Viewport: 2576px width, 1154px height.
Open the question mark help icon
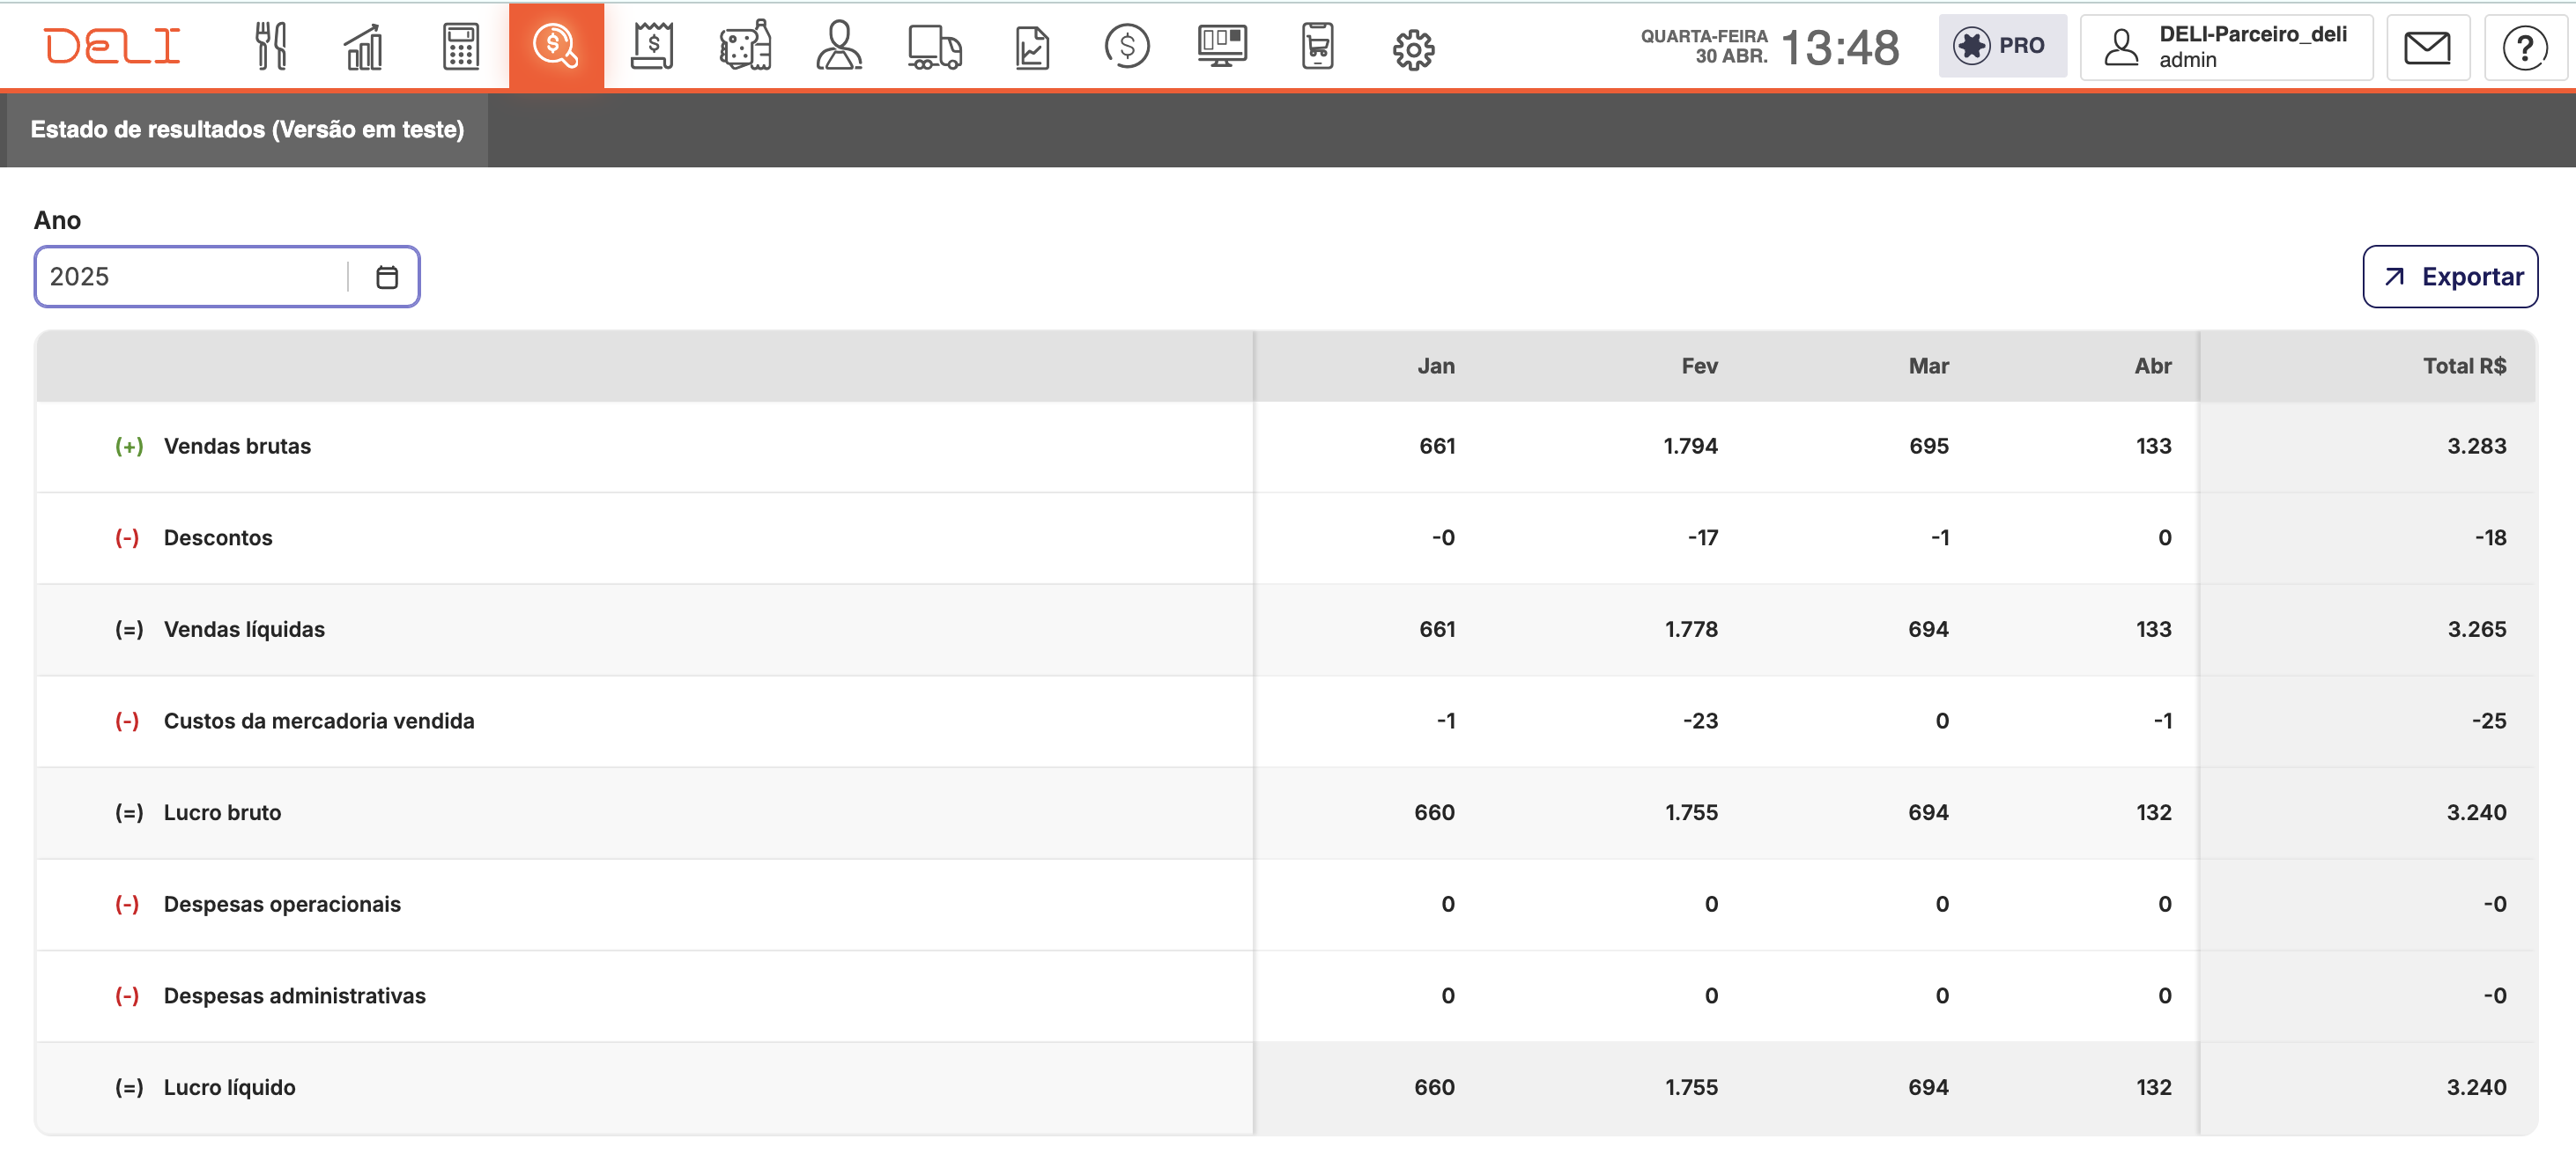coord(2525,47)
